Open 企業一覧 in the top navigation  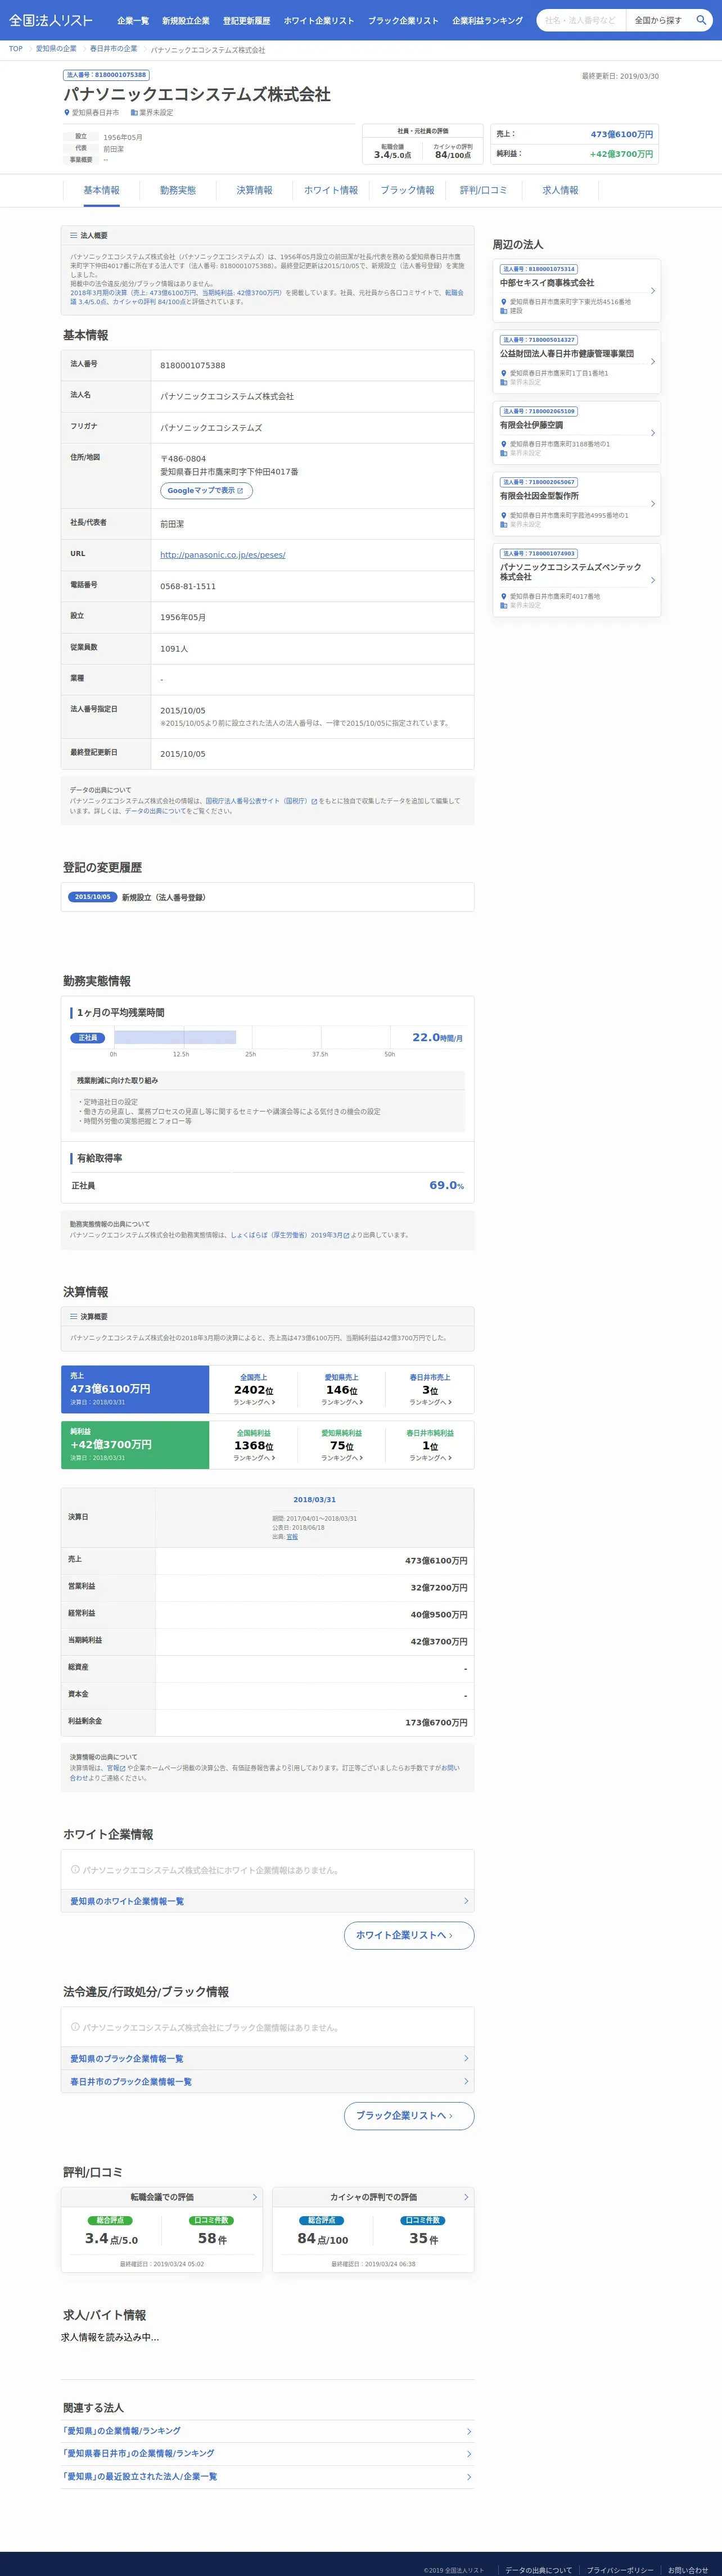pos(133,21)
